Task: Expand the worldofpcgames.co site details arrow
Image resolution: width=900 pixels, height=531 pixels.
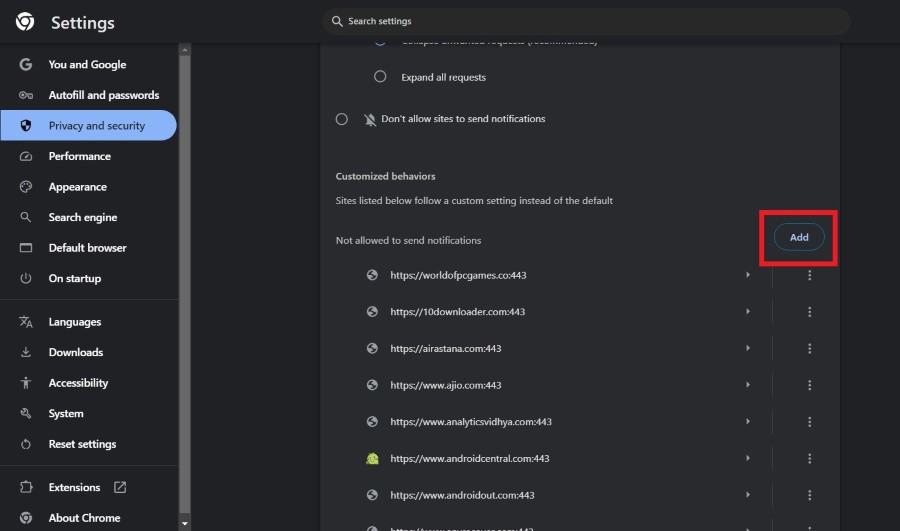Action: click(748, 274)
